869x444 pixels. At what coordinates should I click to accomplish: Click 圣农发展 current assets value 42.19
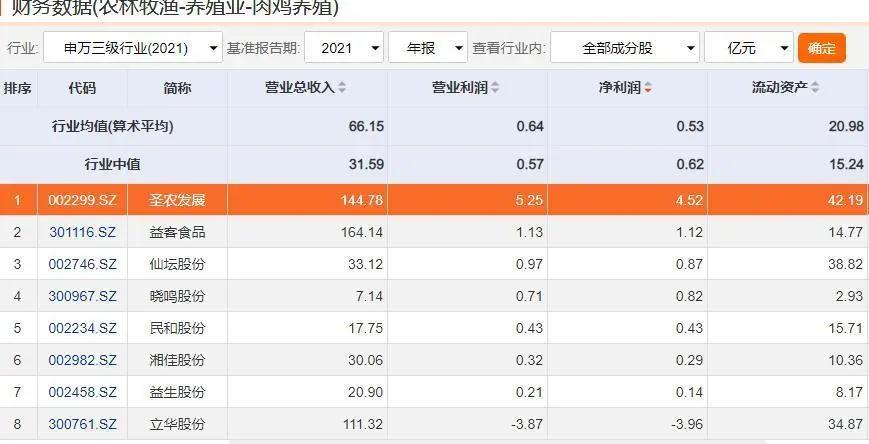(846, 200)
